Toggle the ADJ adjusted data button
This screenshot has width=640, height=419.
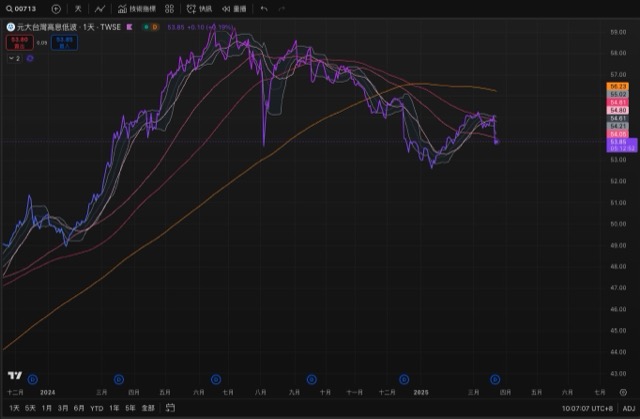click(x=629, y=408)
